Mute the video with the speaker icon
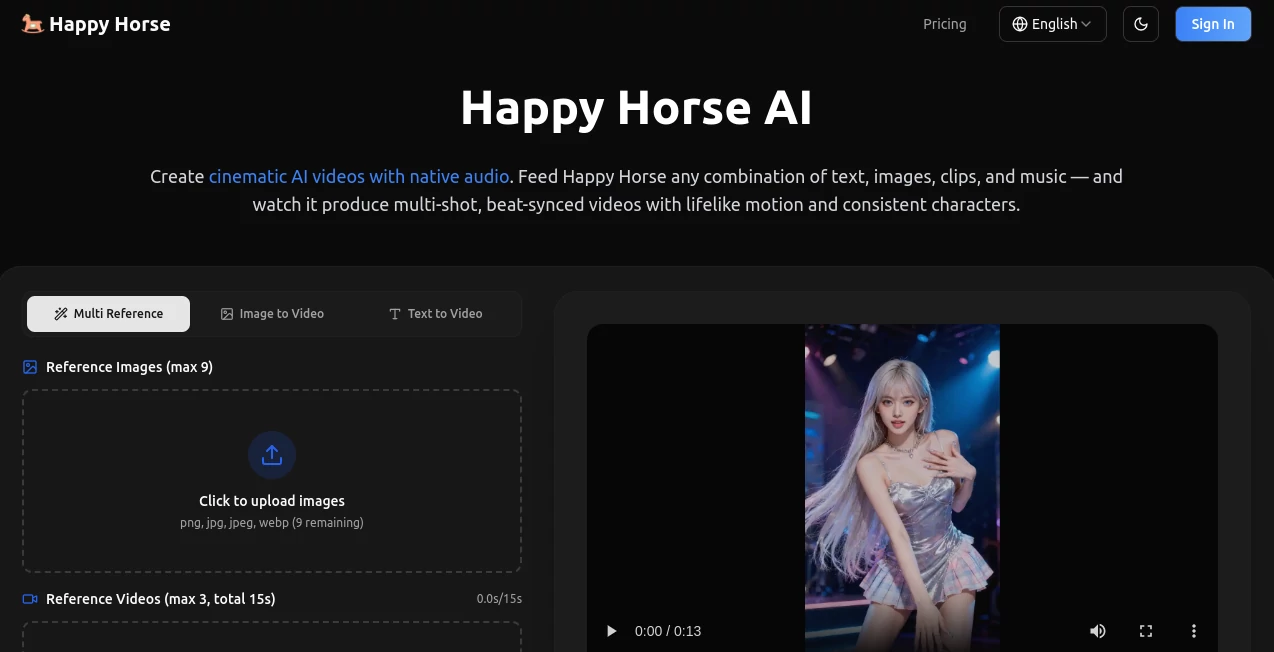This screenshot has height=652, width=1274. coord(1098,631)
